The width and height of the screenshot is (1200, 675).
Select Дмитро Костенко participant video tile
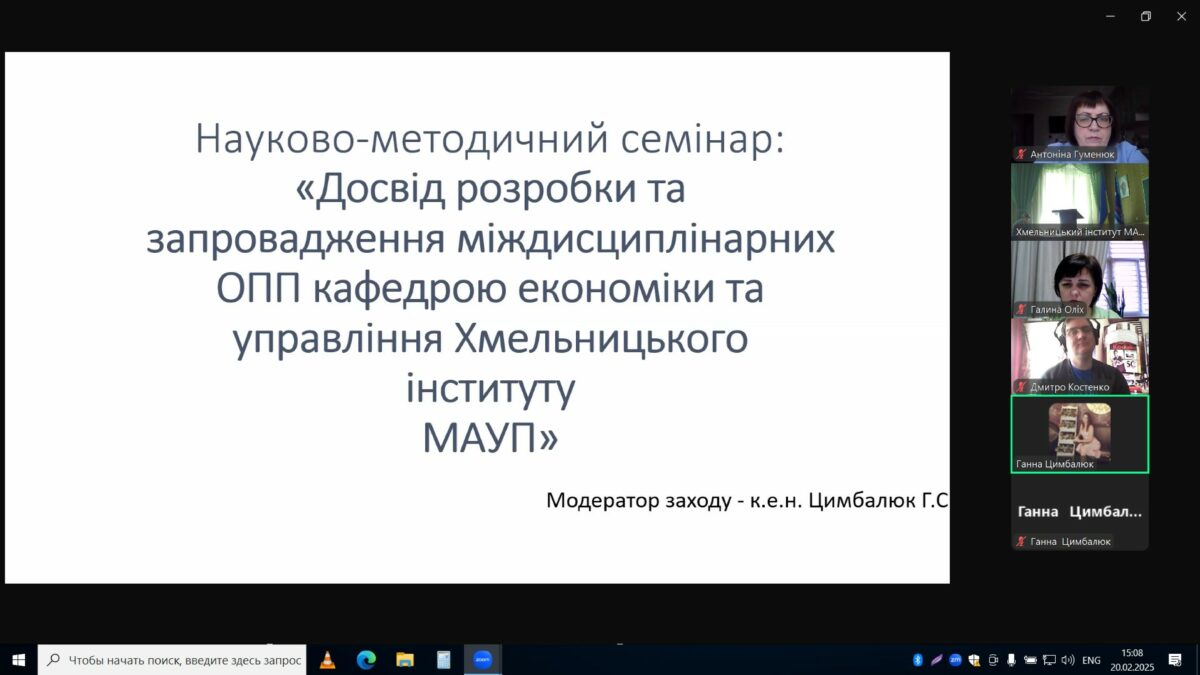[1079, 356]
